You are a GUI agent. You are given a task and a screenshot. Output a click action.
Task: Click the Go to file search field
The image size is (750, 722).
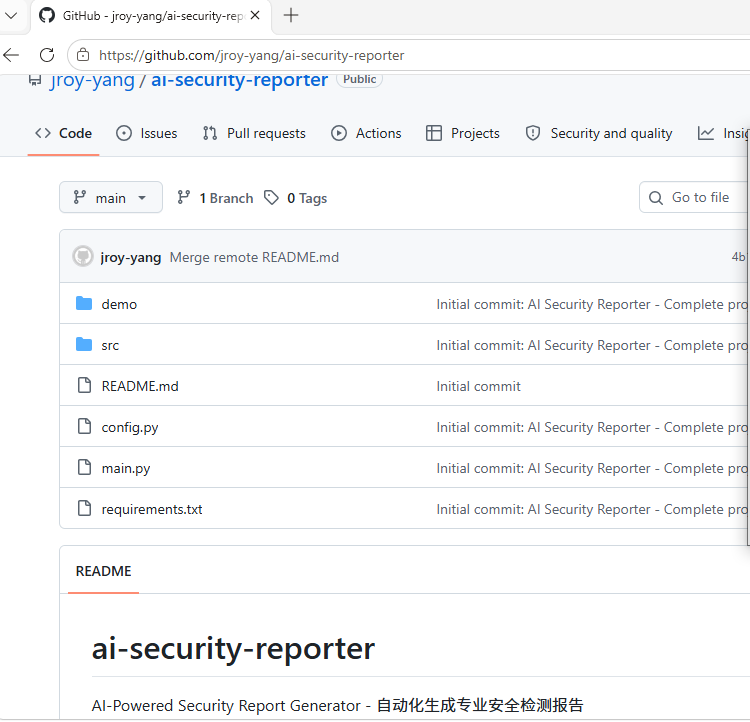[695, 197]
